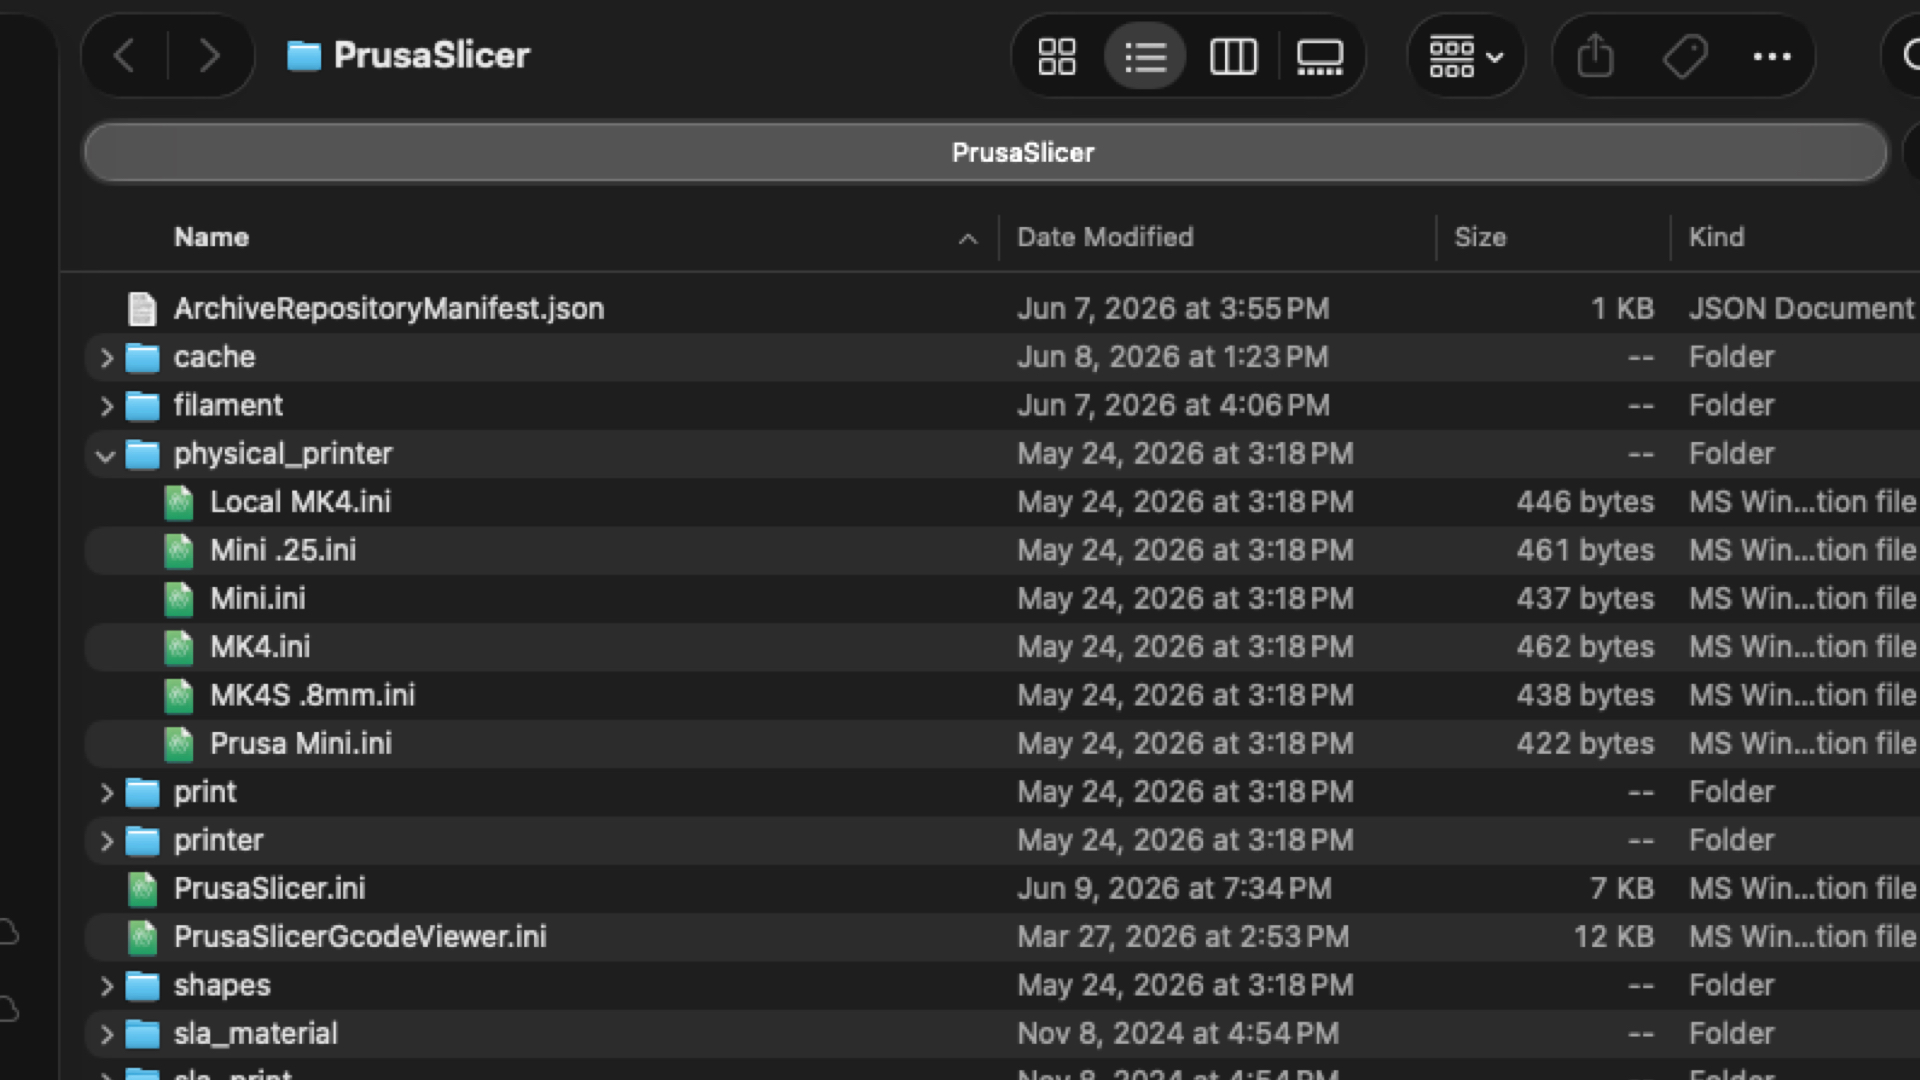Select the cache folder name

214,357
